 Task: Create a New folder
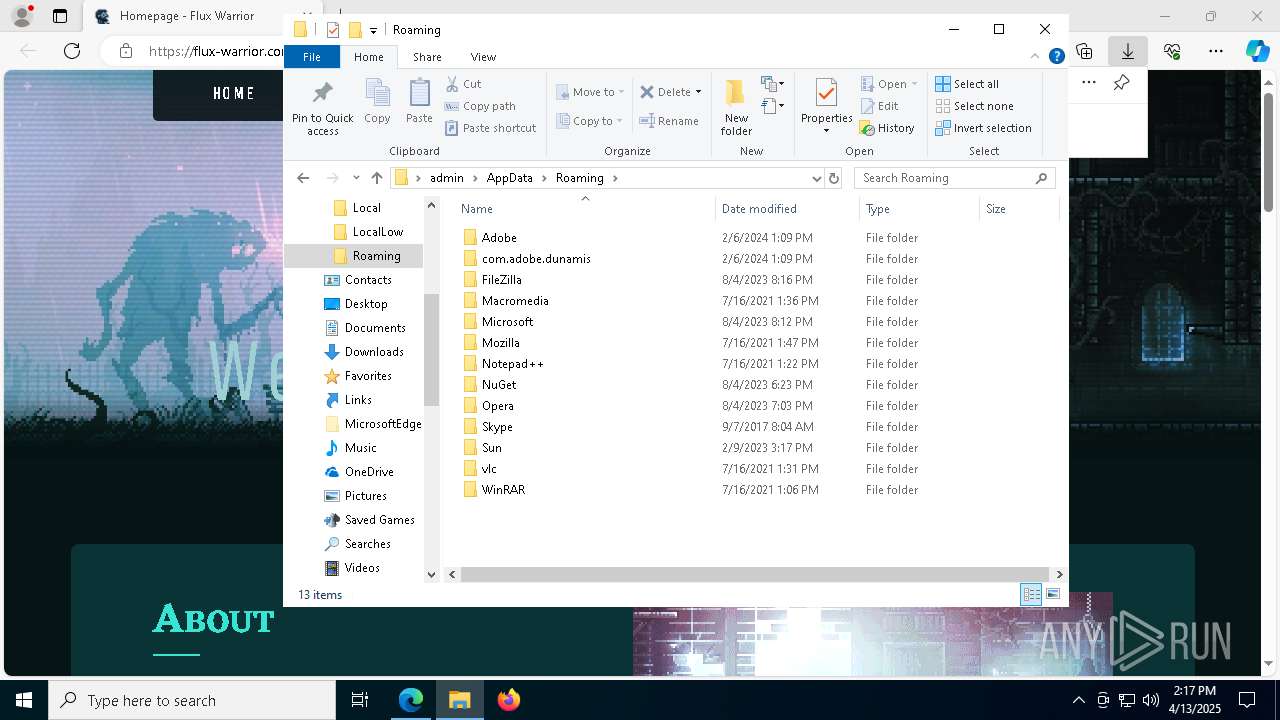tap(736, 108)
